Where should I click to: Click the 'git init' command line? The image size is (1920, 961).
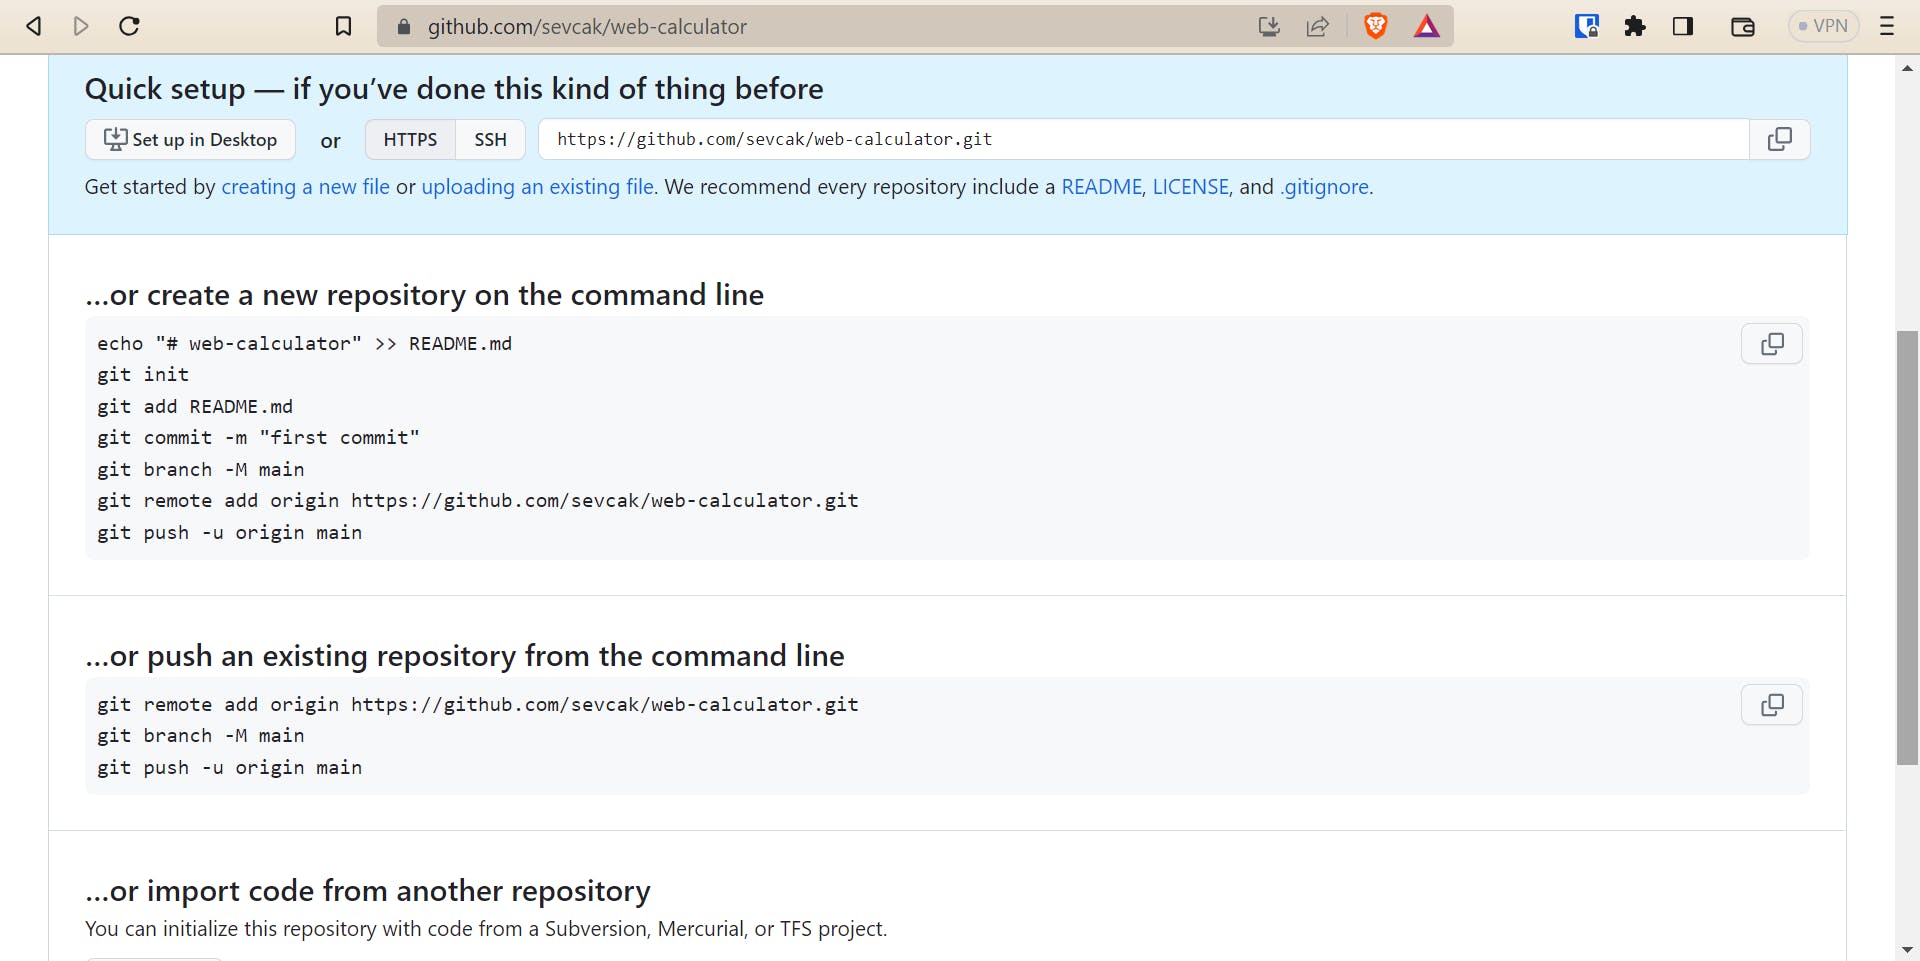[x=143, y=375]
